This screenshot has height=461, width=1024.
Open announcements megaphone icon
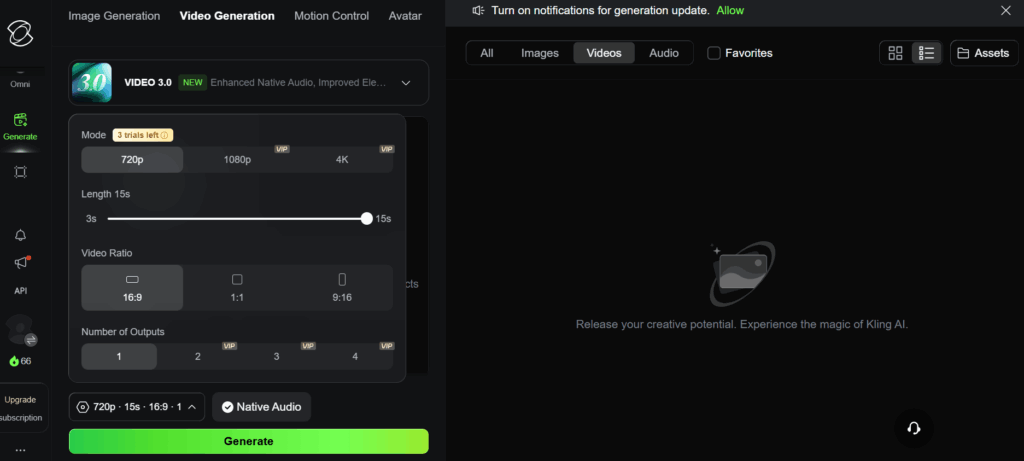tap(22, 262)
